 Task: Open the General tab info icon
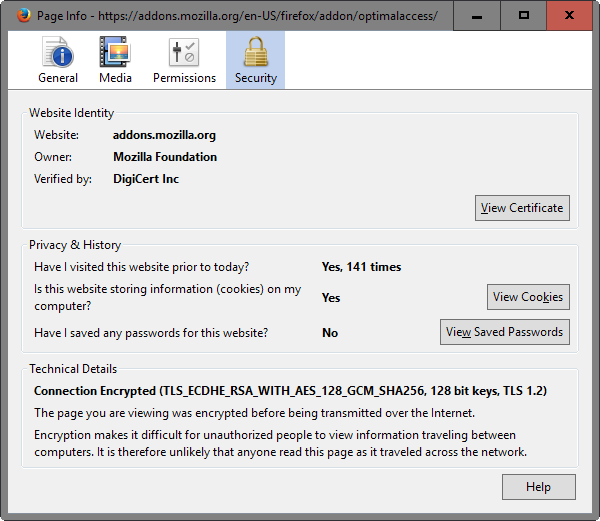pos(58,52)
